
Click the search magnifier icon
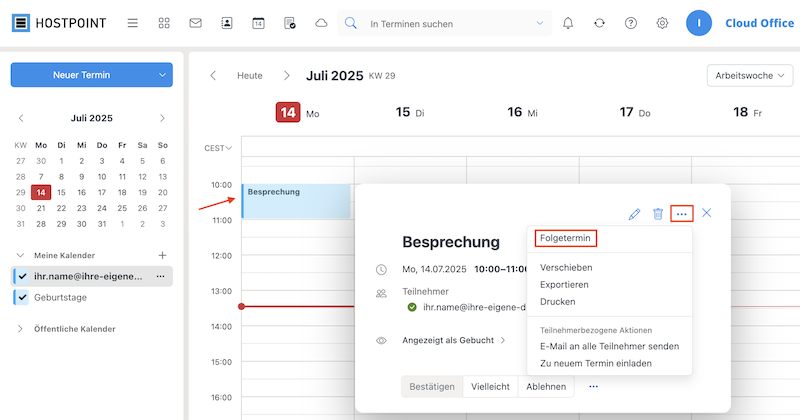coord(351,23)
